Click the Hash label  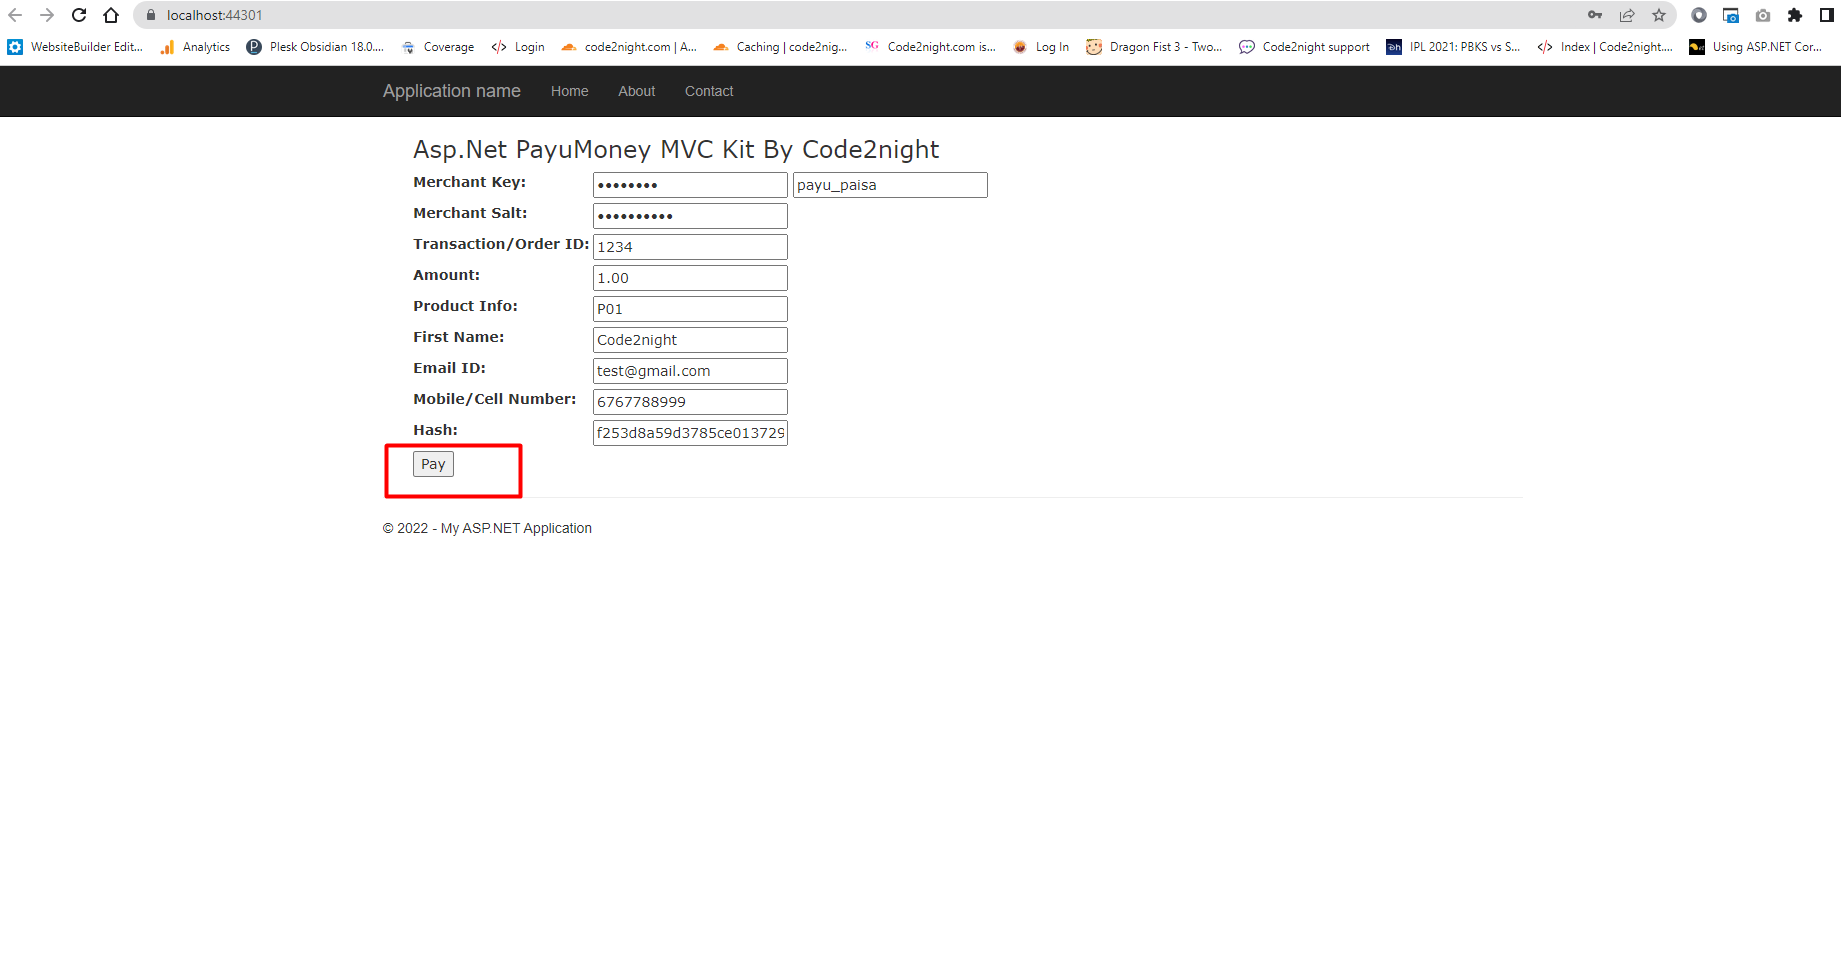(x=435, y=430)
